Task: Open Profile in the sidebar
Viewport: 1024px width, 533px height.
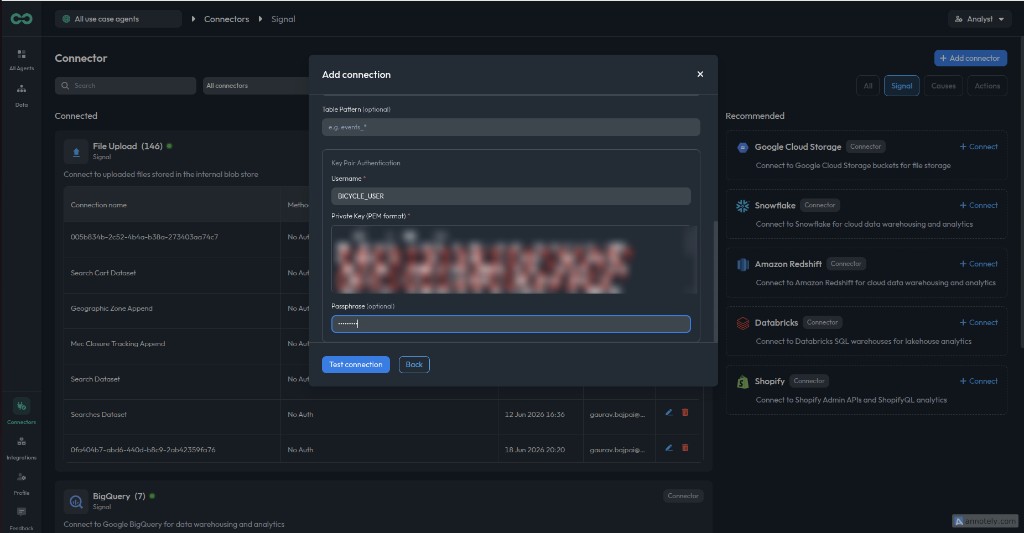Action: pyautogui.click(x=22, y=483)
